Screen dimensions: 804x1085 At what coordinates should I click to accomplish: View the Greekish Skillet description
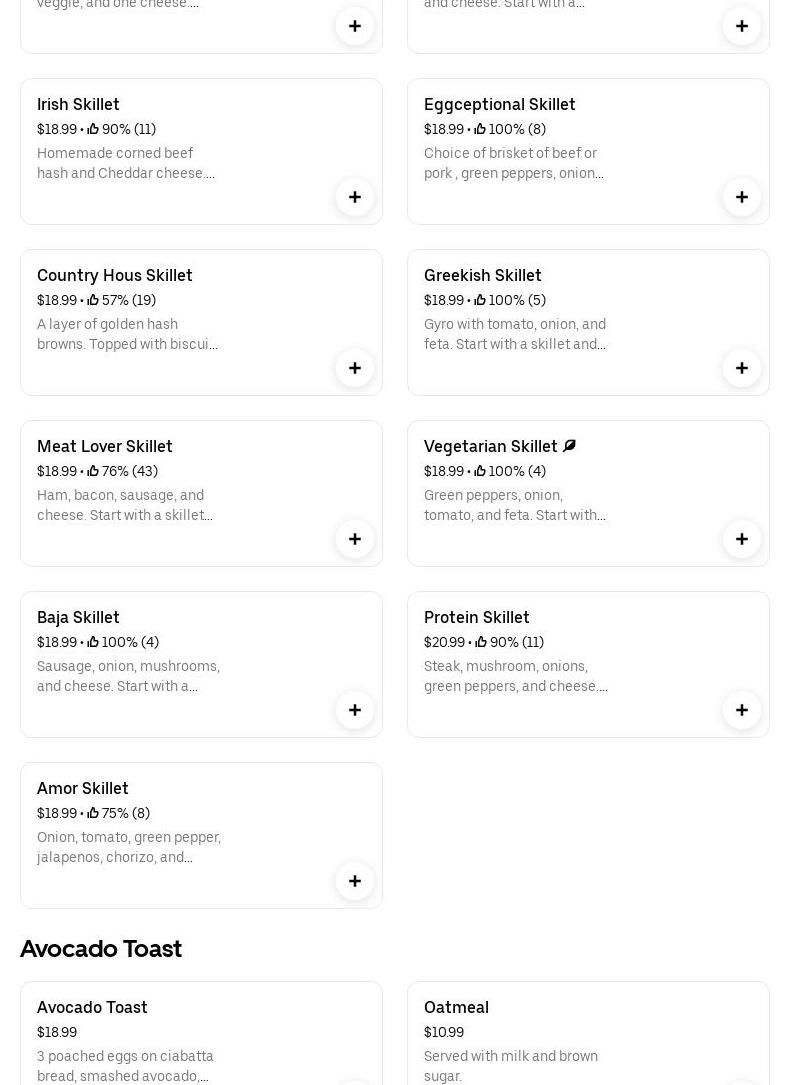[515, 334]
